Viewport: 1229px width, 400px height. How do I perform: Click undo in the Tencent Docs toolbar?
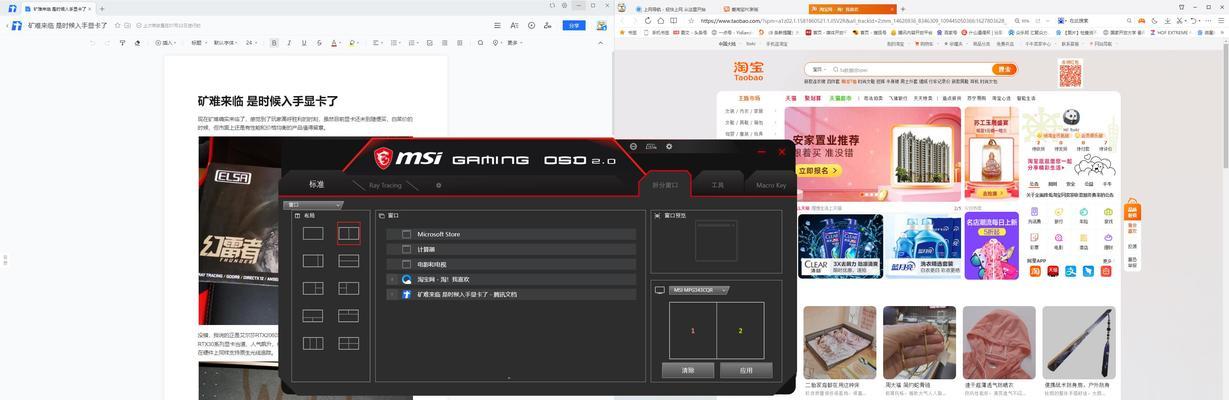(x=93, y=43)
